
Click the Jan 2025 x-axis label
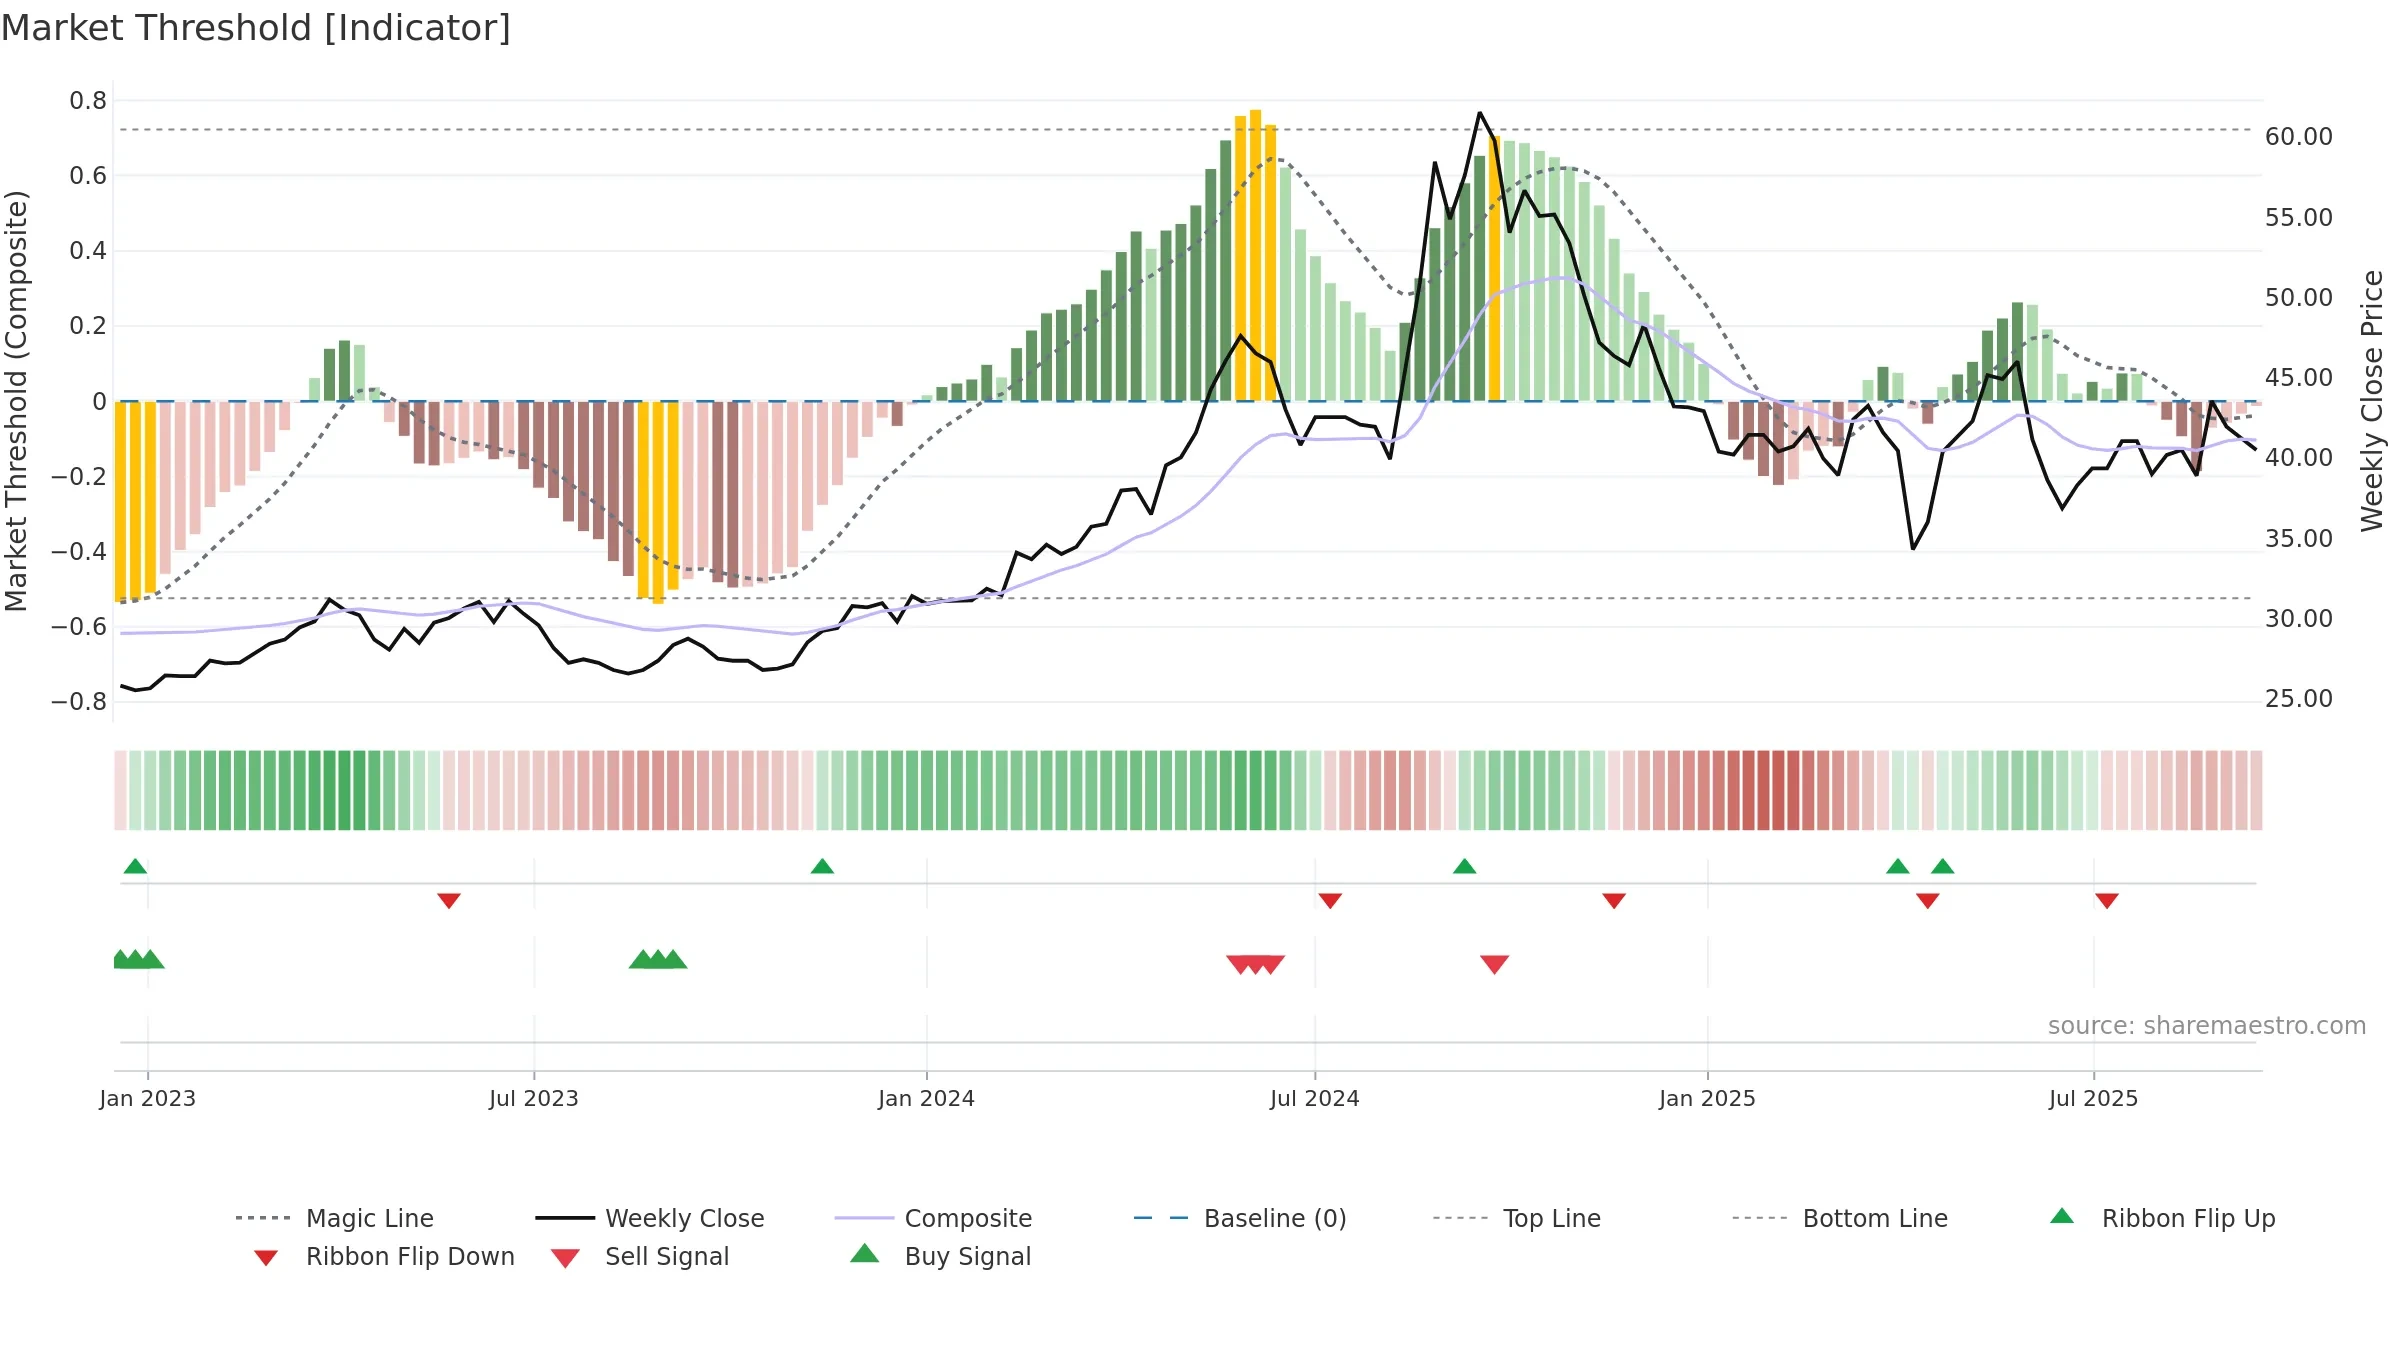click(x=1707, y=1098)
